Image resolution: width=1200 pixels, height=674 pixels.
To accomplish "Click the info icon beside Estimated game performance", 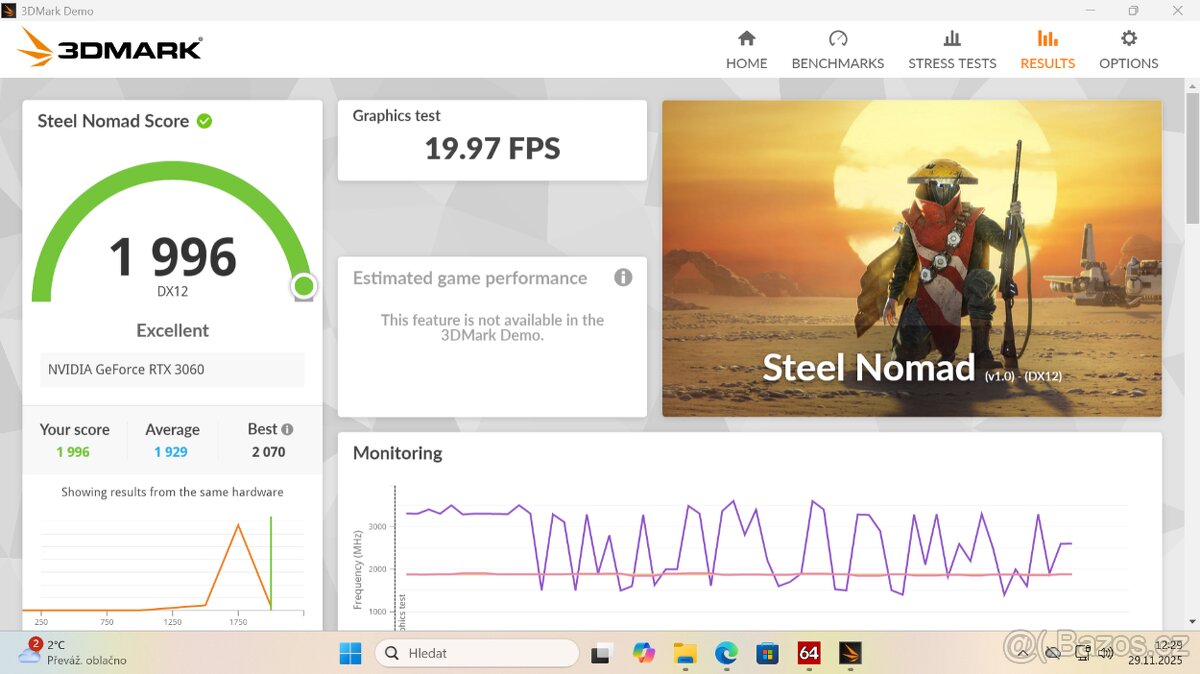I will click(623, 278).
